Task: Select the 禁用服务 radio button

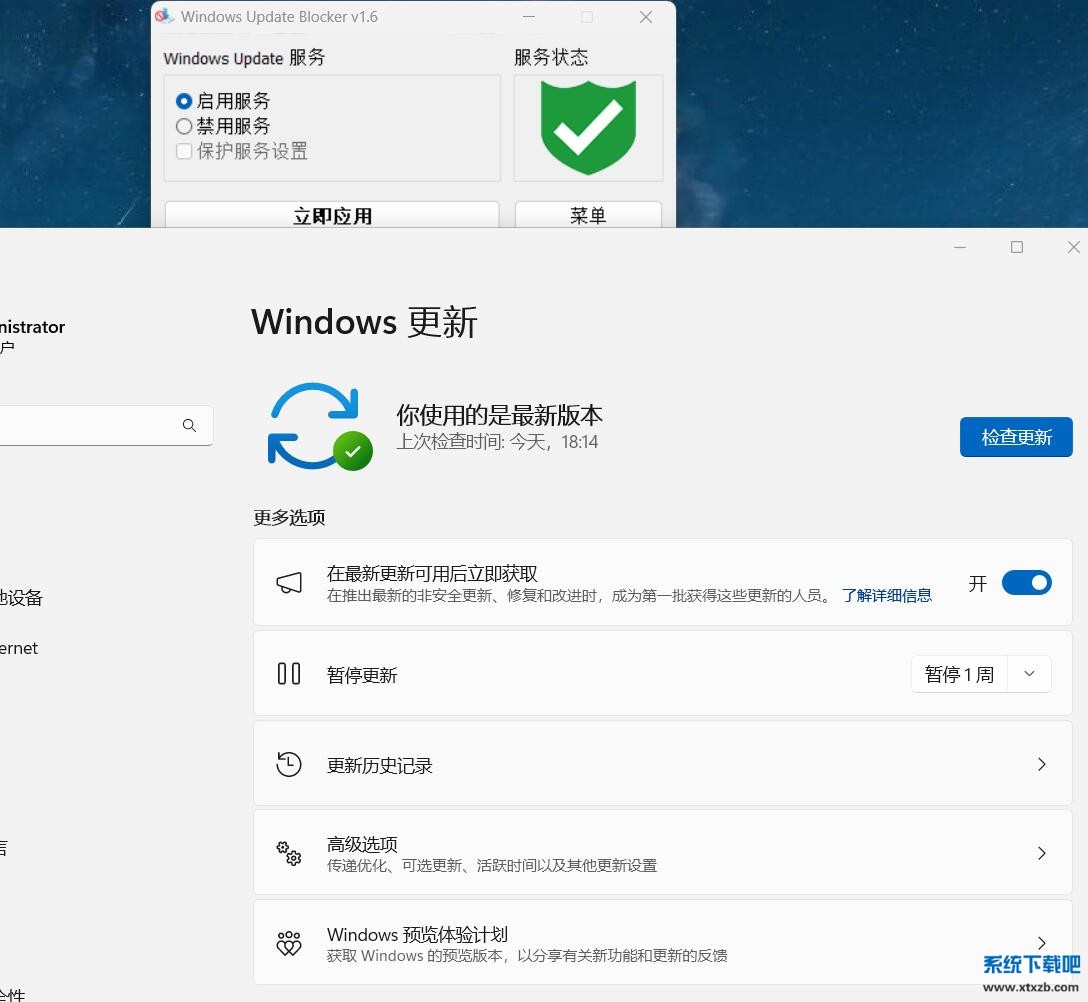Action: [x=182, y=126]
